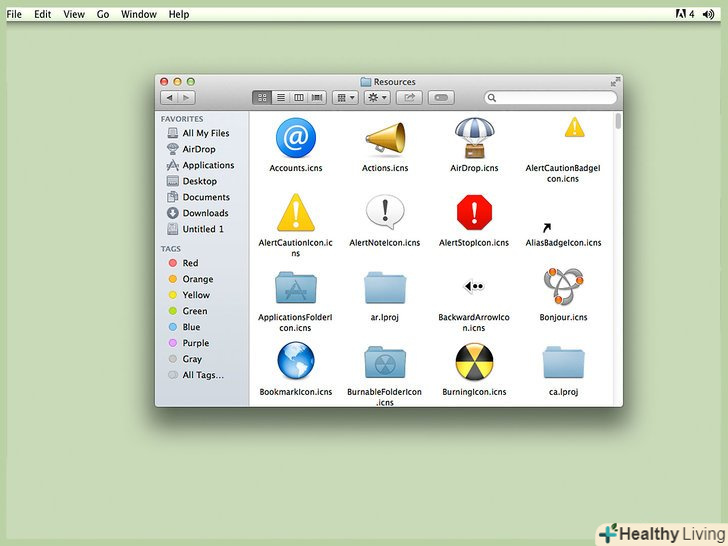
Task: Open the Window menu
Action: pos(139,14)
